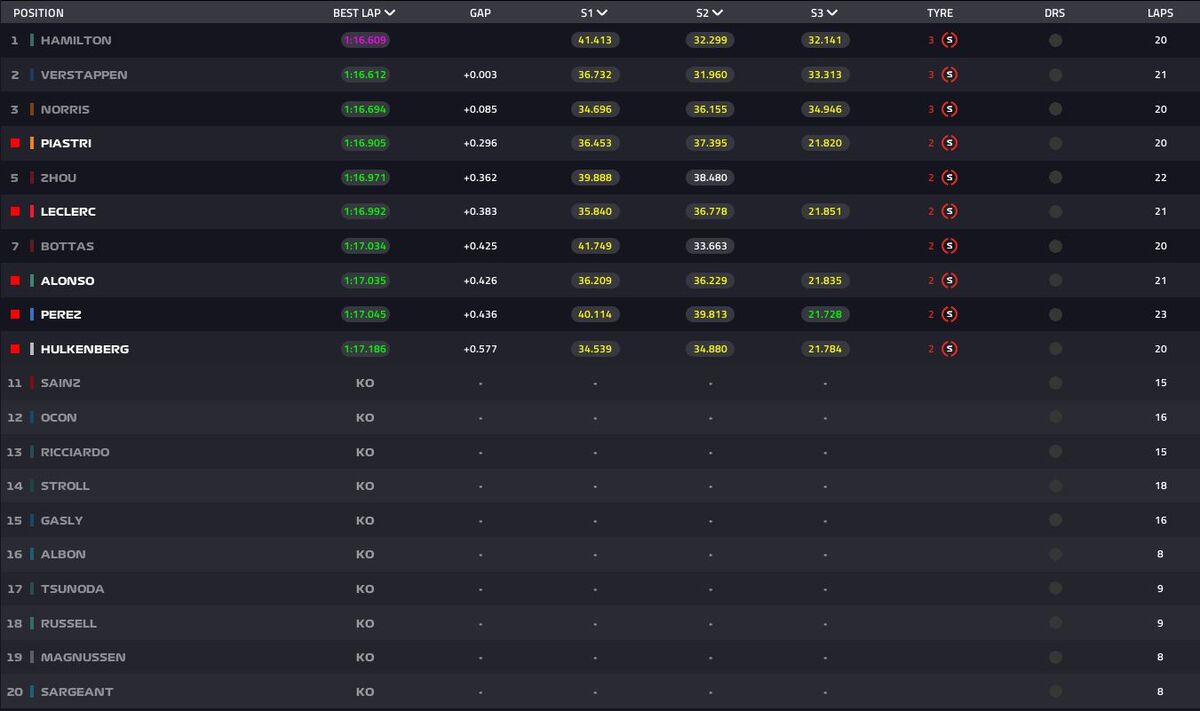Click Hulkenberg's soft tyre icon
Image resolution: width=1200 pixels, height=711 pixels.
point(949,348)
